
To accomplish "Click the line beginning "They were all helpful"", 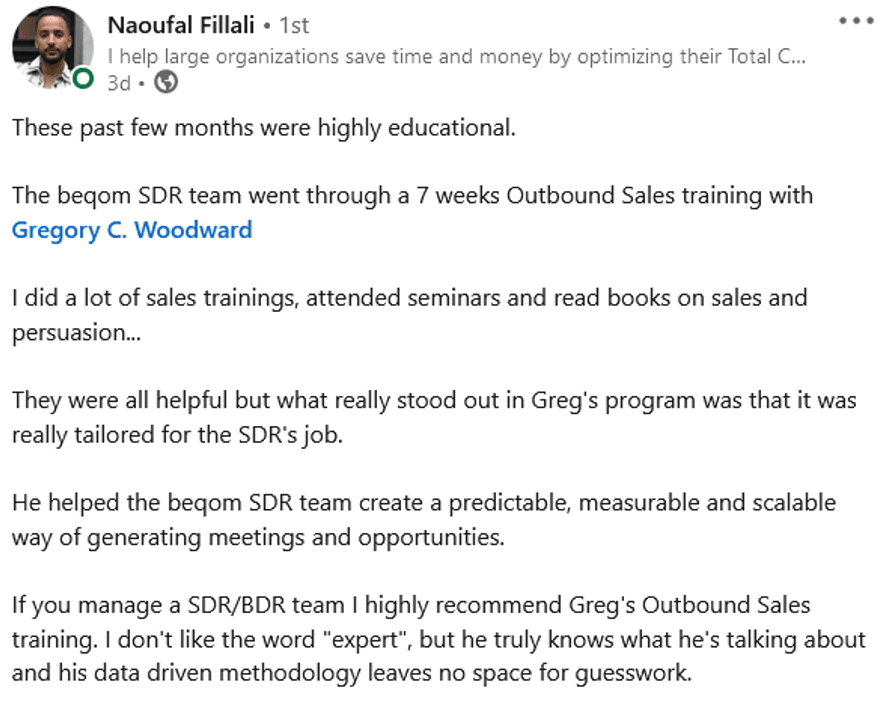I will (434, 400).
